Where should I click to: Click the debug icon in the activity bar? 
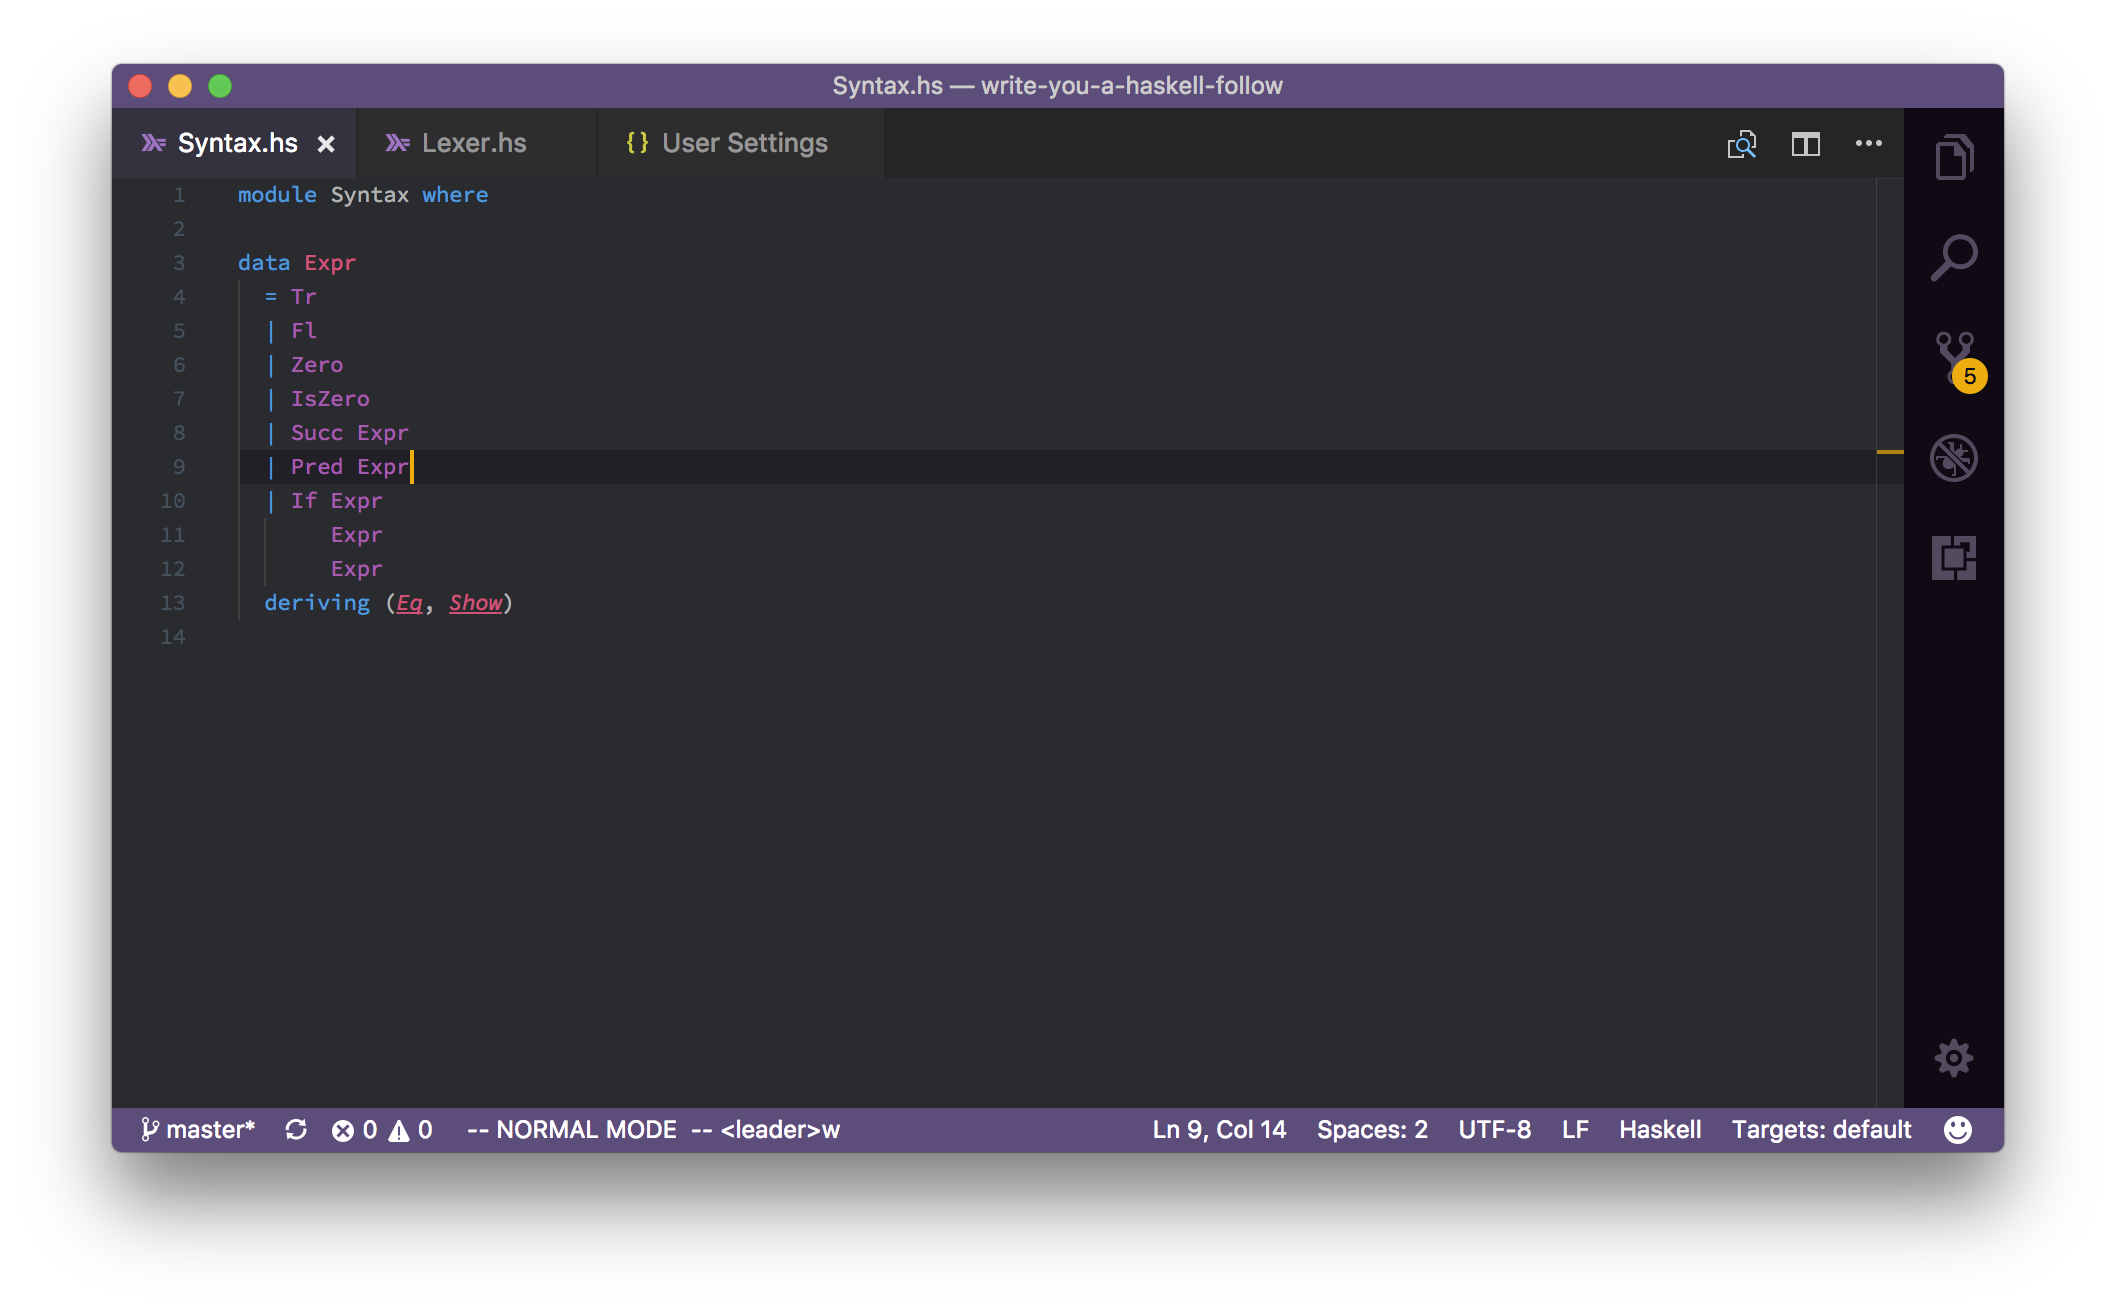pos(1954,458)
